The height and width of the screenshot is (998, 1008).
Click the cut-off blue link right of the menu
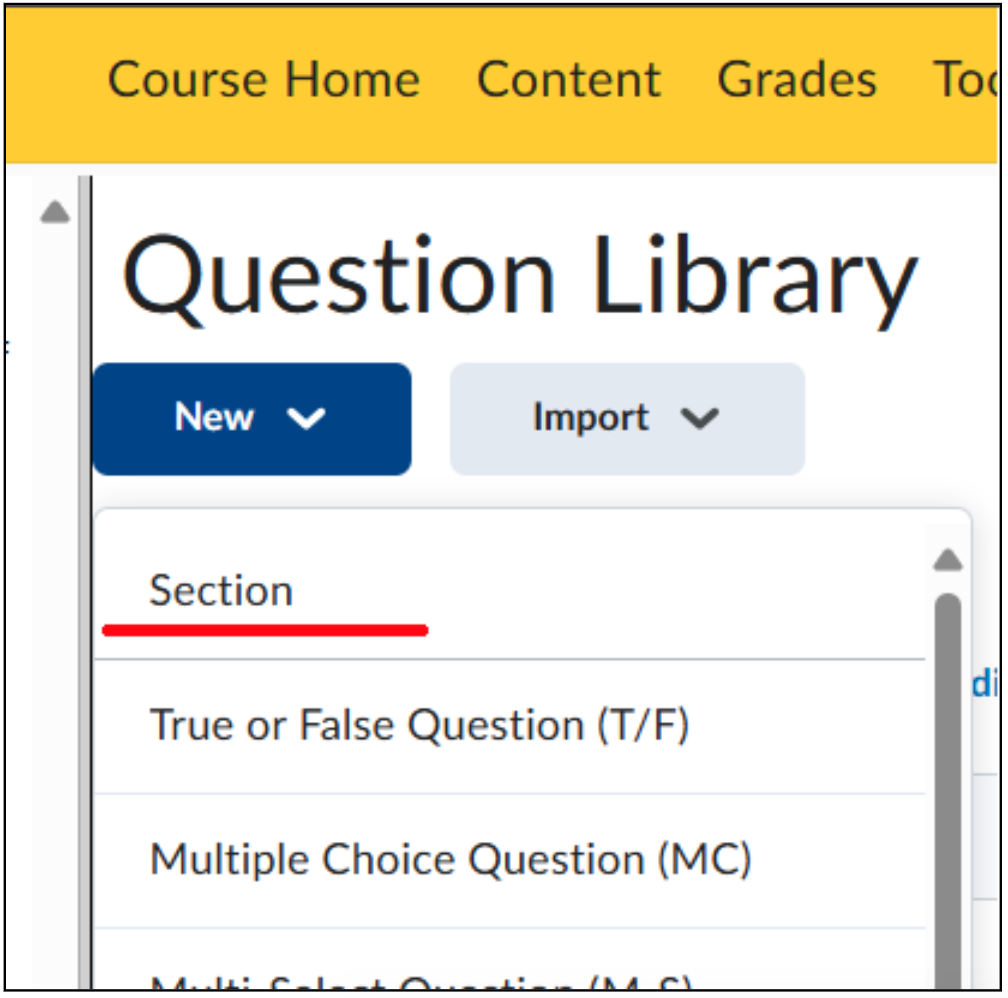click(984, 683)
